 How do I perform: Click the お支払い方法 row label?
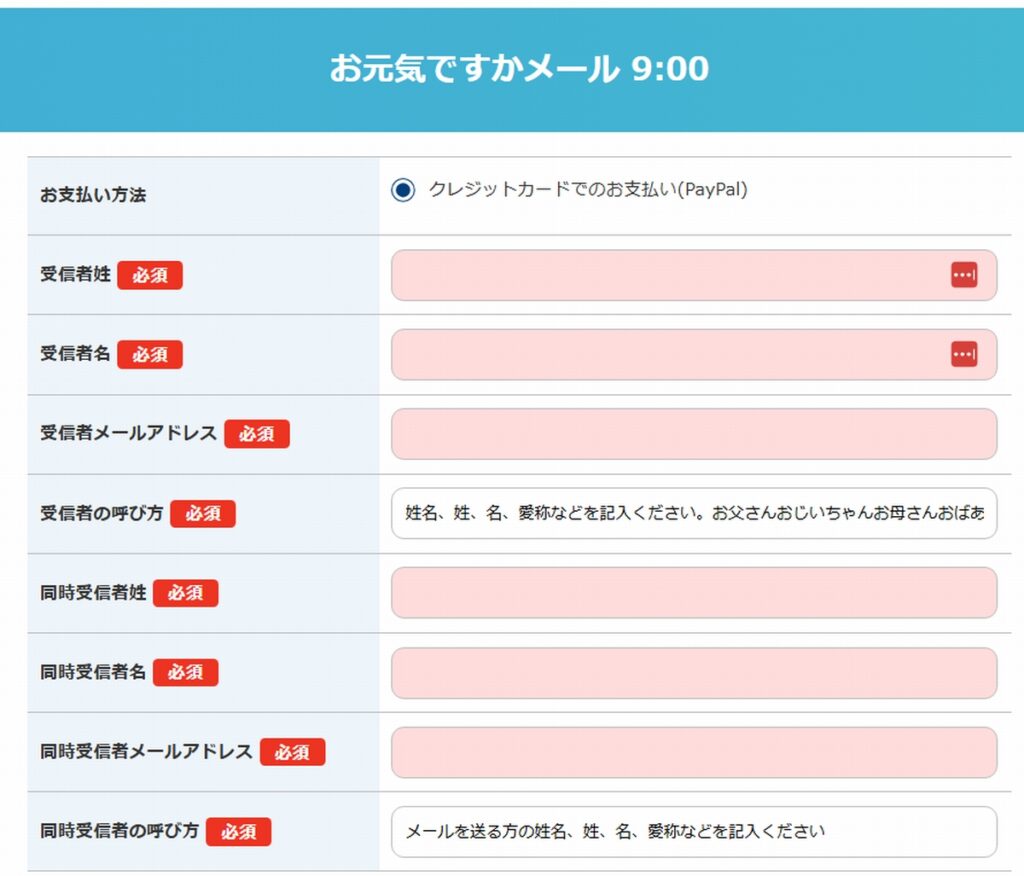(x=93, y=195)
